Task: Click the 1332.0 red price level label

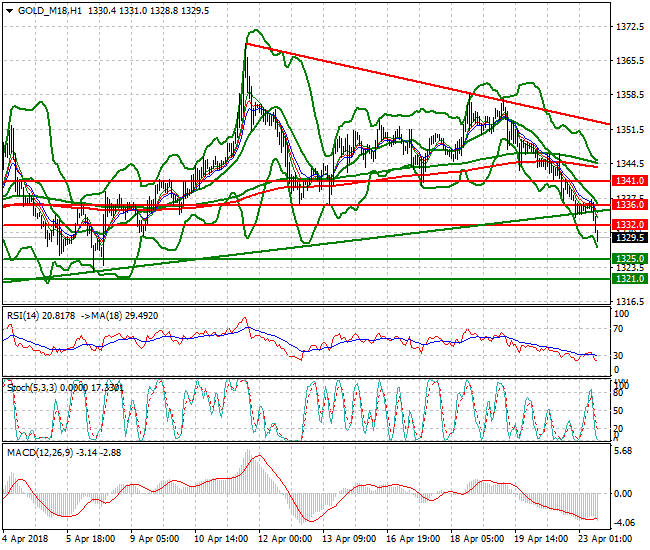Action: pos(630,225)
